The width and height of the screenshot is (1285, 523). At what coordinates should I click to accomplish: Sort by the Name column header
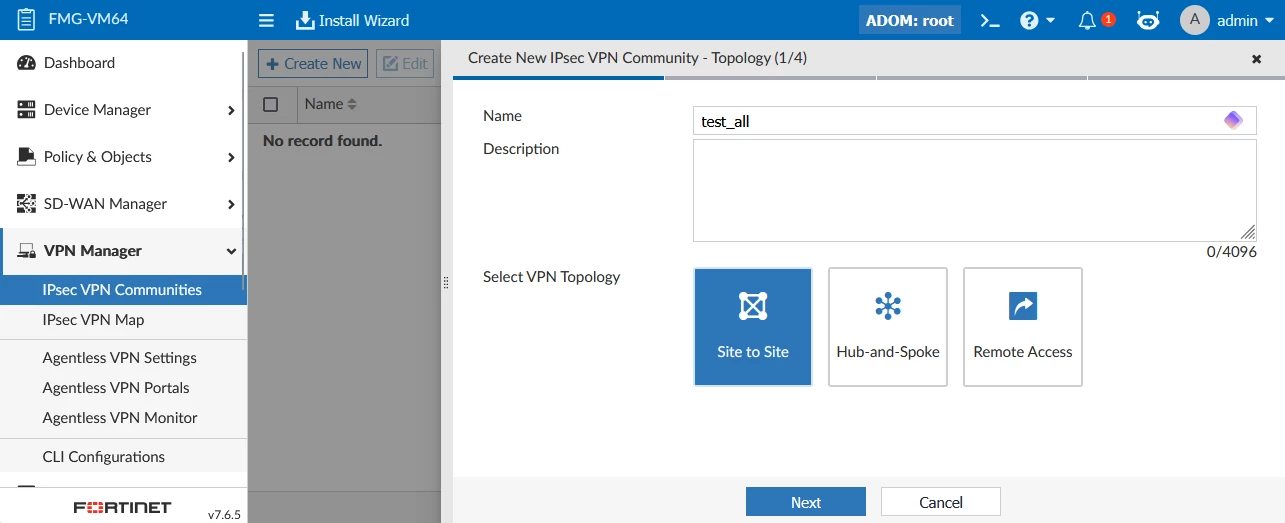click(x=324, y=104)
